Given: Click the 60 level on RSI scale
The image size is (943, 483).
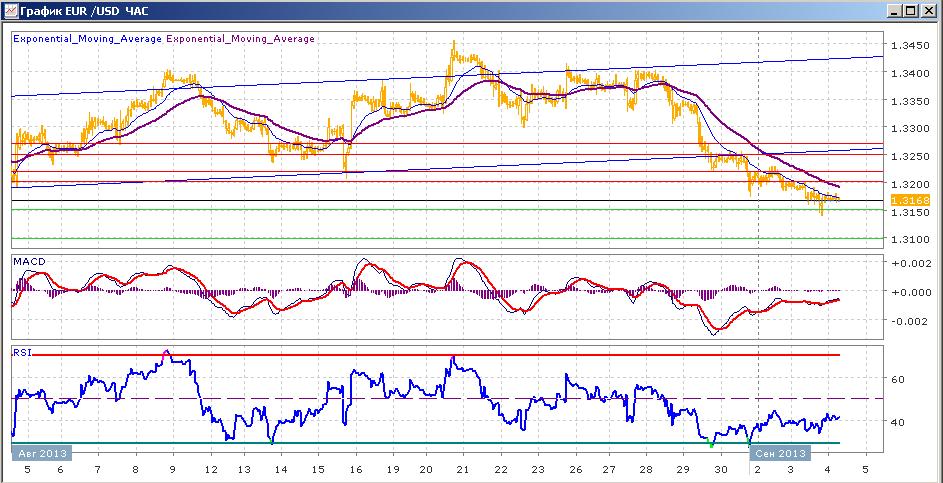Looking at the screenshot, I should tap(898, 380).
